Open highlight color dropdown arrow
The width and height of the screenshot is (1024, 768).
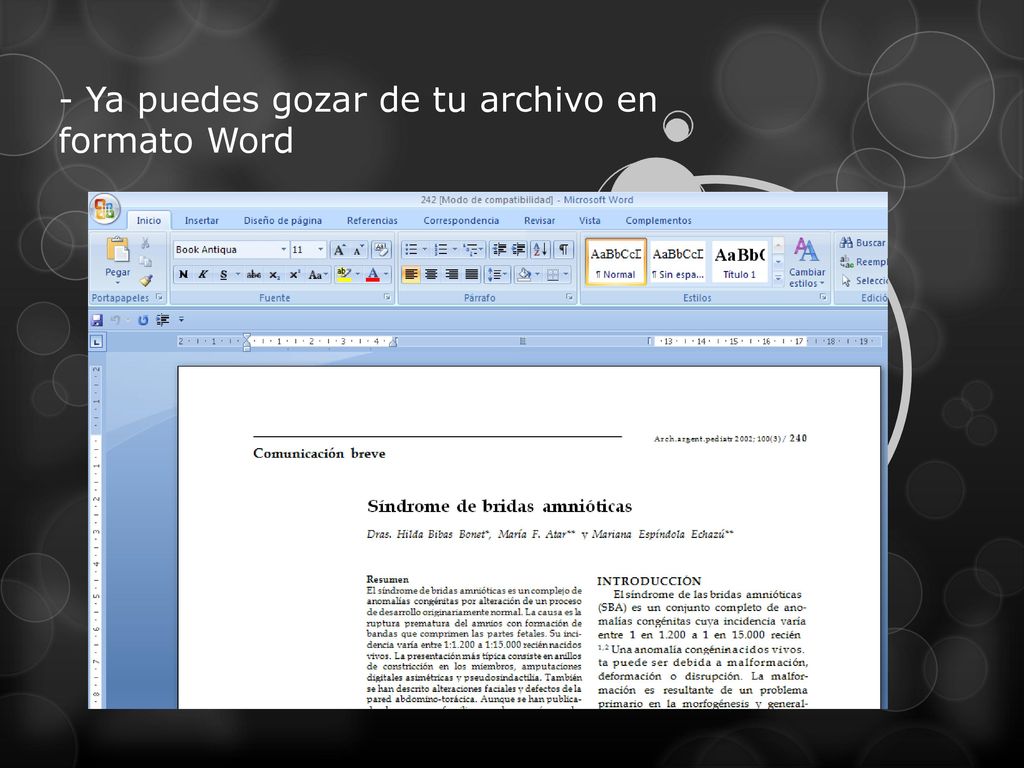[358, 274]
